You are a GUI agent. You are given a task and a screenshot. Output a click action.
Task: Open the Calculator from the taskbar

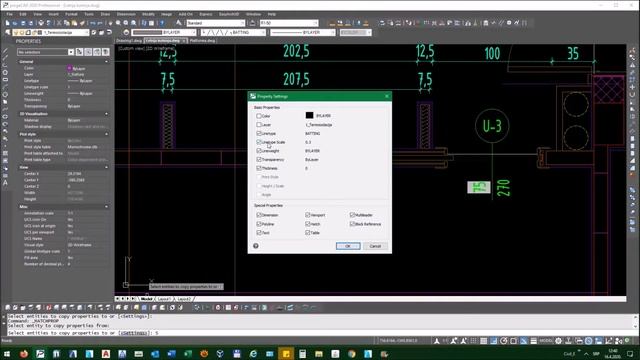click(x=302, y=353)
